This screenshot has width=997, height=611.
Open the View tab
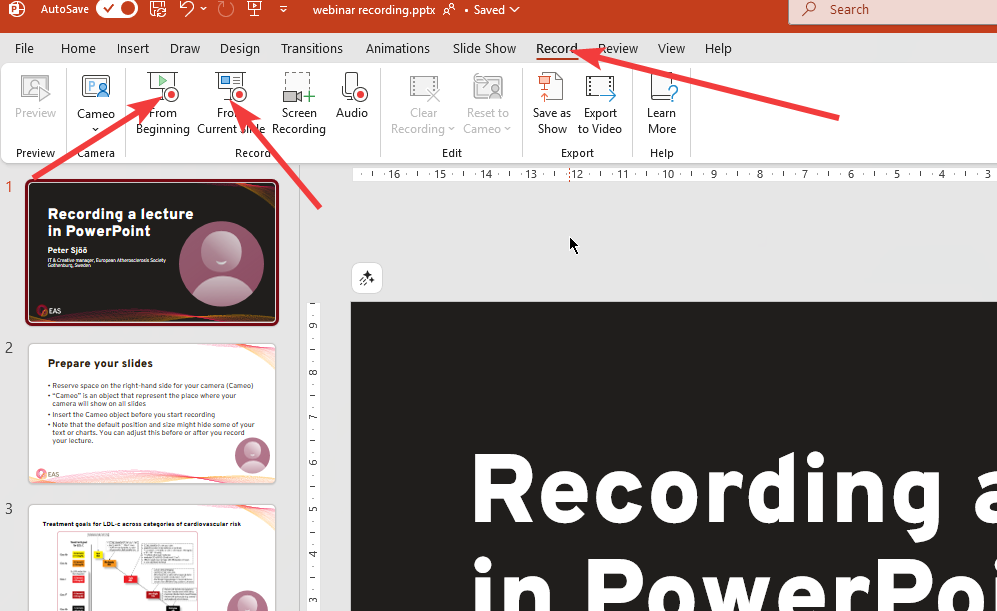(671, 48)
